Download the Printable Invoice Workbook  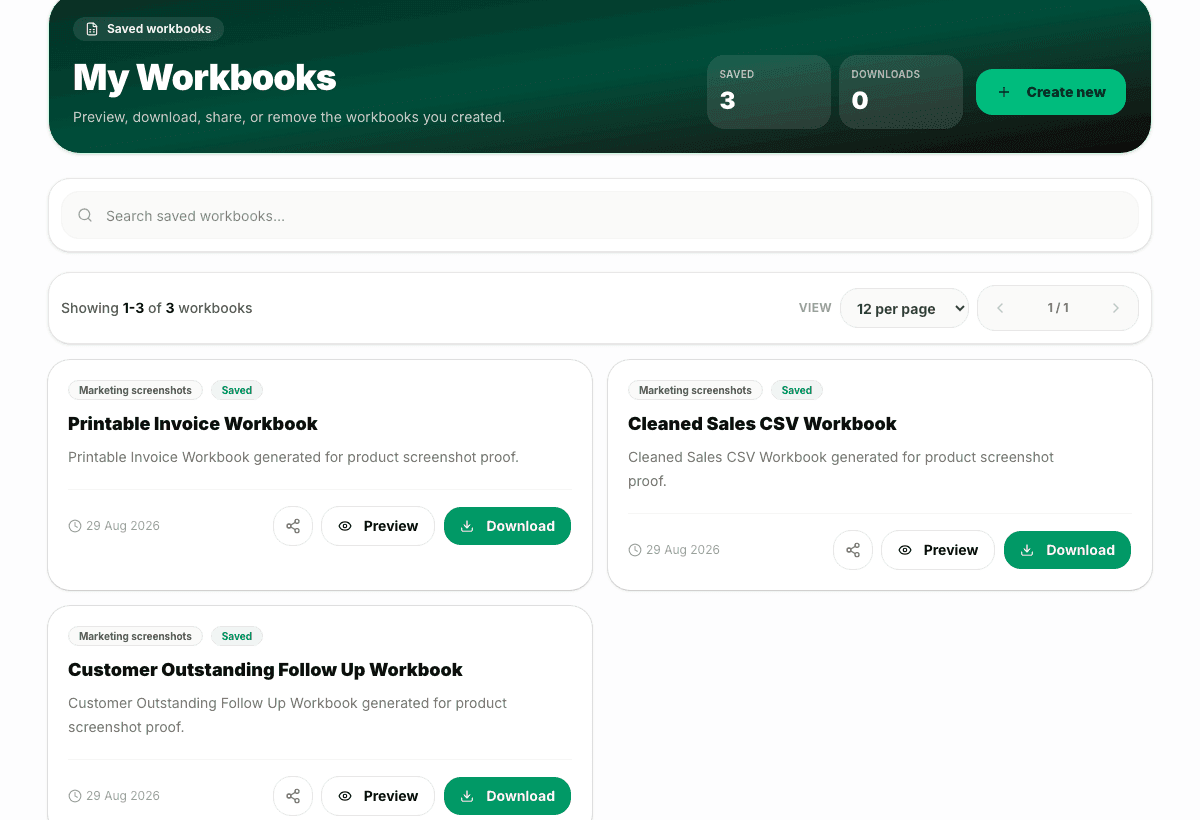(507, 526)
